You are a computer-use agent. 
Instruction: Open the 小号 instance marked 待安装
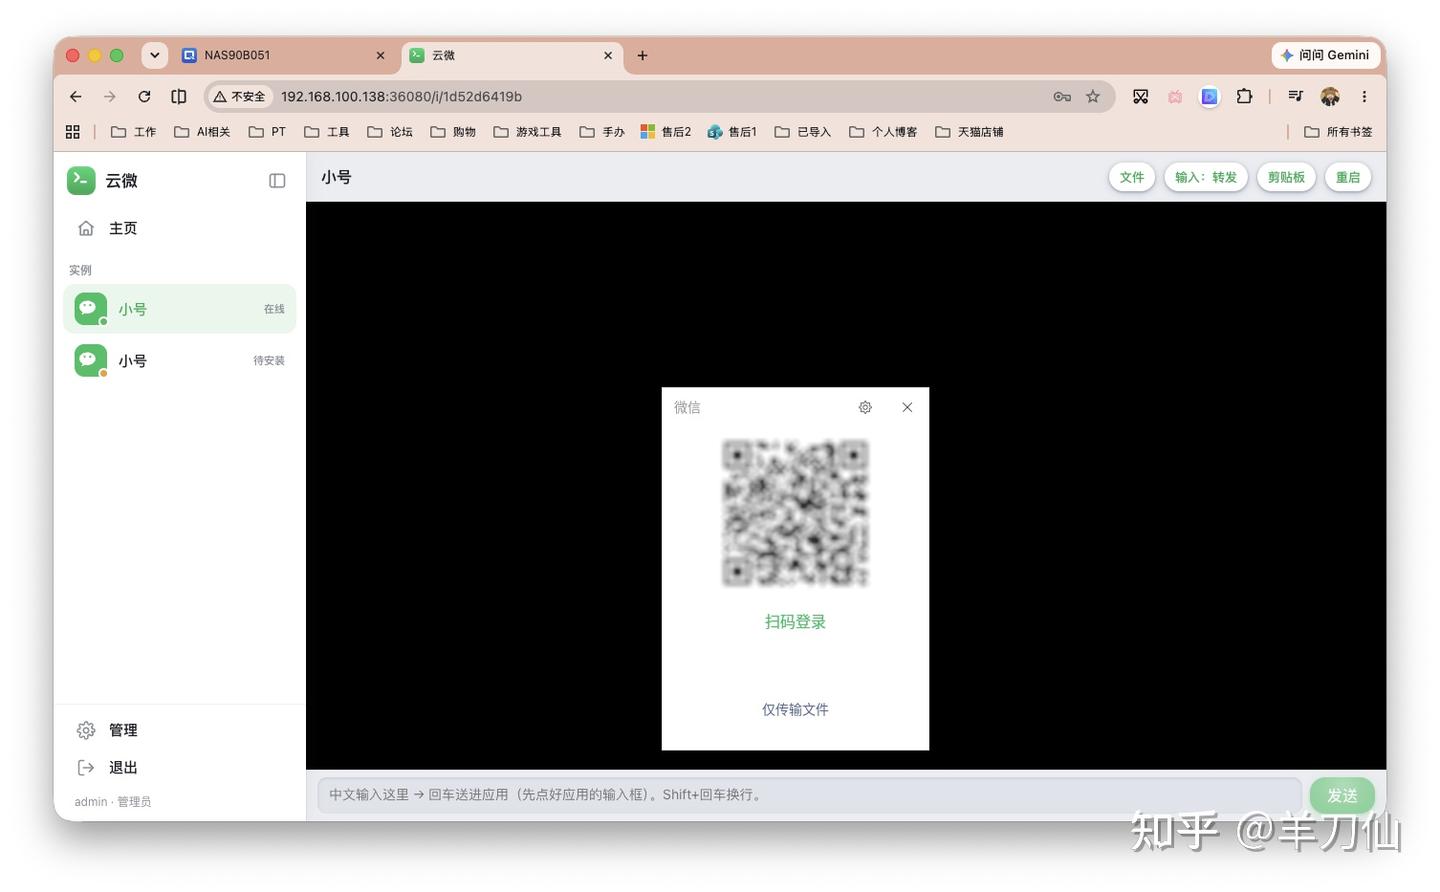(180, 361)
